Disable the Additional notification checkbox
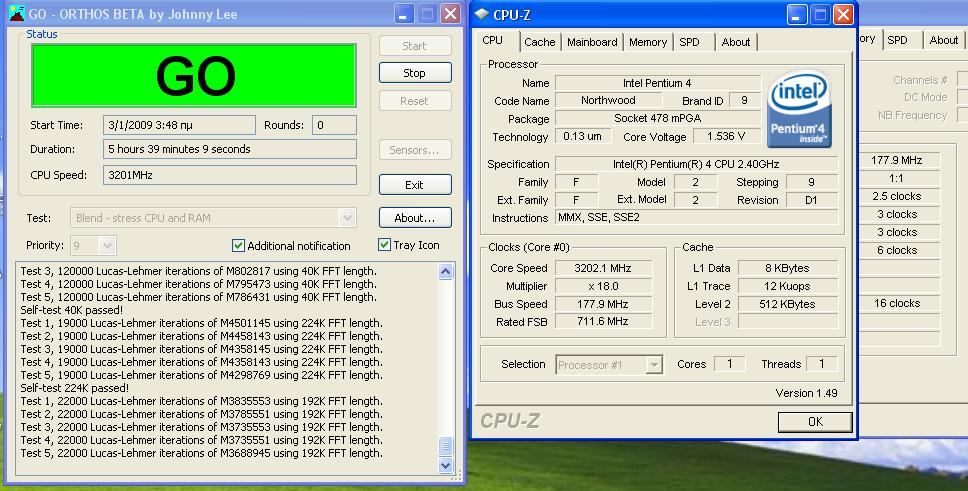Image resolution: width=968 pixels, height=491 pixels. [238, 246]
